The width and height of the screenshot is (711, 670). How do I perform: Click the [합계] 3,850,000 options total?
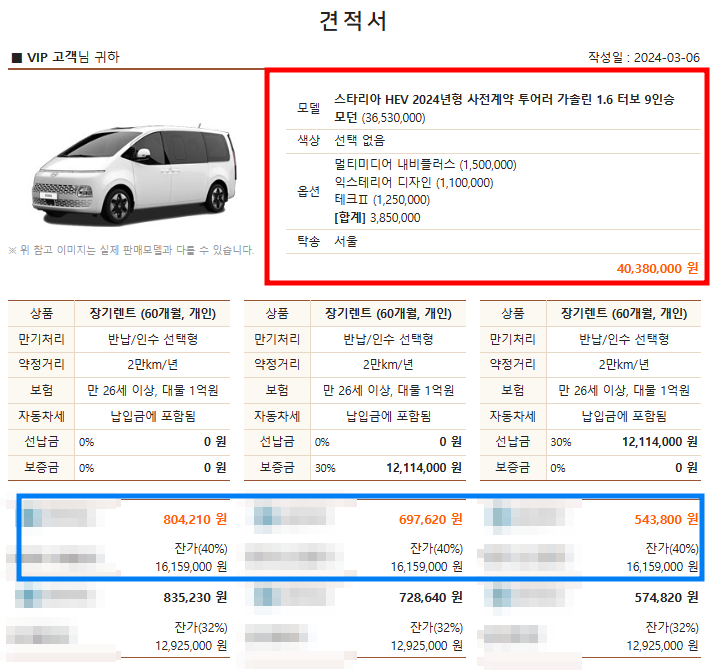point(377,218)
